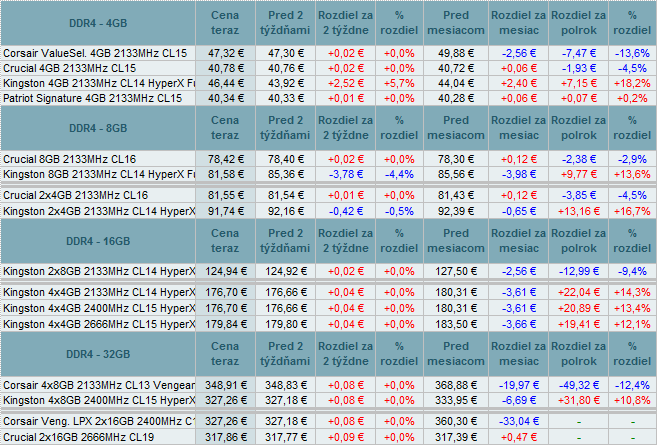Click the half-year difference +22,04 €
Viewport: 657px width, 445px height.
pyautogui.click(x=579, y=292)
